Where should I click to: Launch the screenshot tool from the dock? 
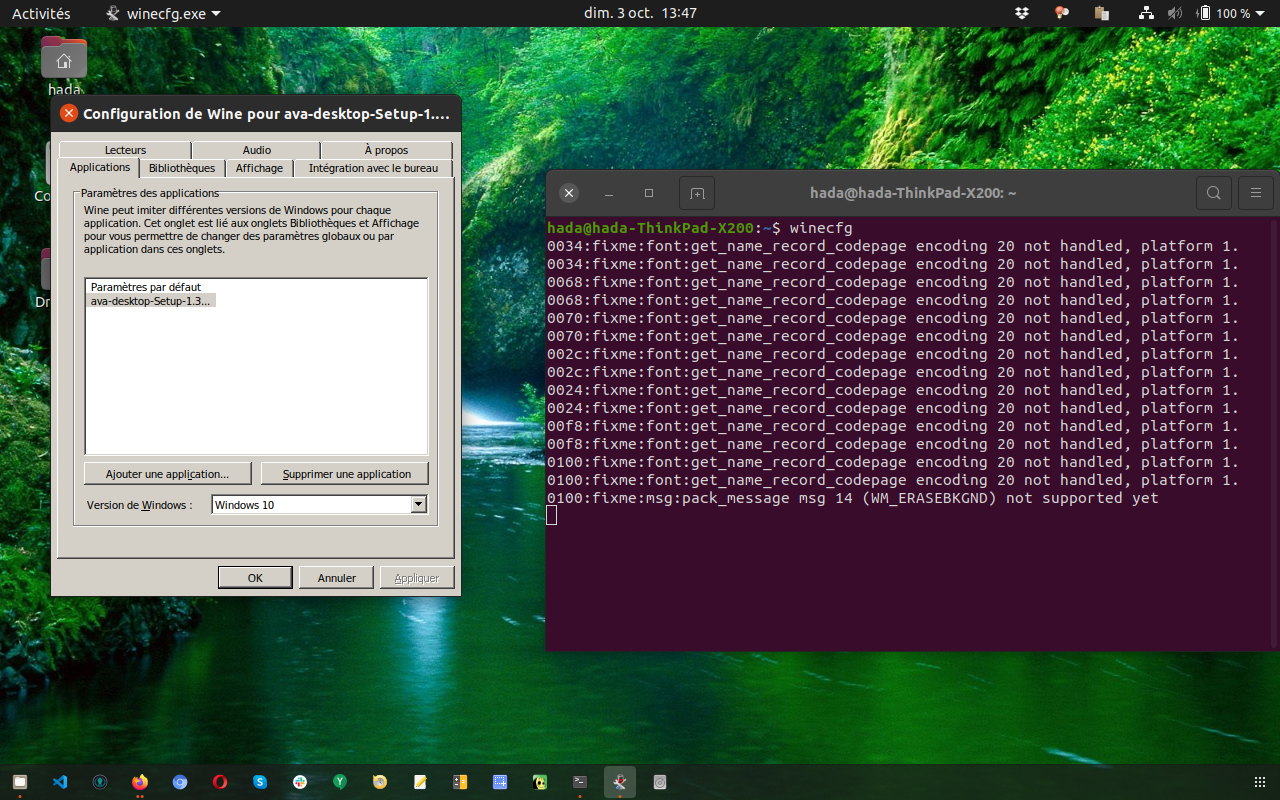click(500, 782)
